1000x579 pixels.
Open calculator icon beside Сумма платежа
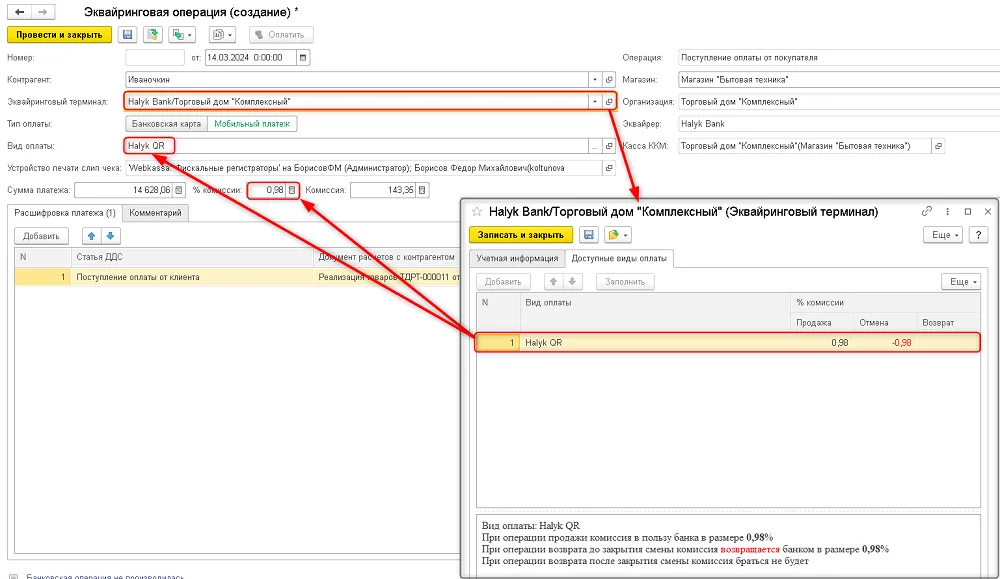[x=179, y=190]
